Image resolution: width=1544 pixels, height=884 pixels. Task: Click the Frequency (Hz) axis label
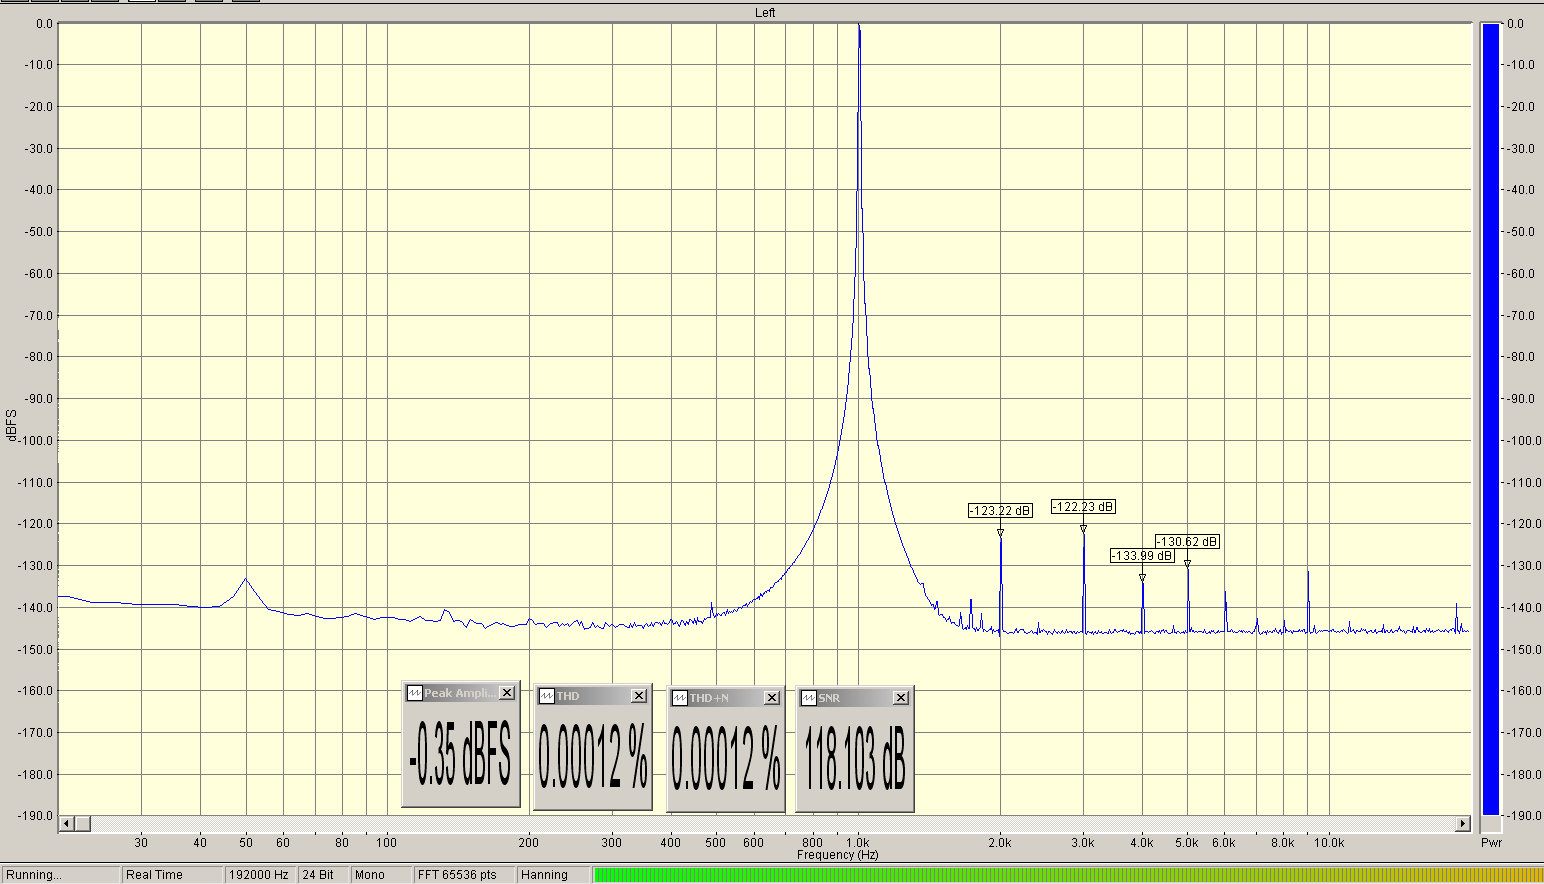(x=838, y=855)
